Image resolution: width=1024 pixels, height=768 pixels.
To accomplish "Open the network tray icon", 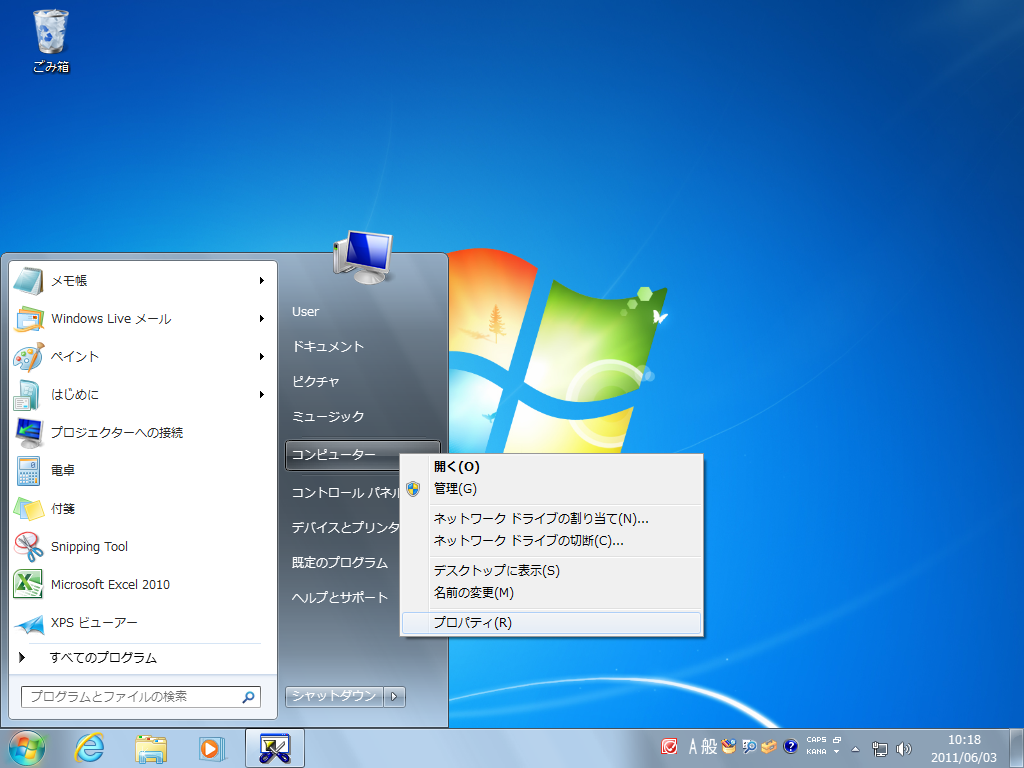I will (880, 749).
